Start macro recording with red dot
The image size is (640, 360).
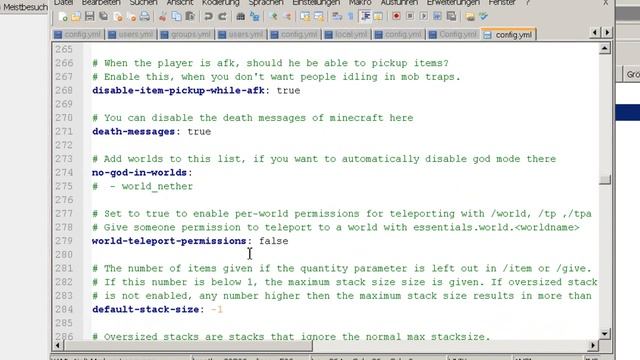coord(396,16)
